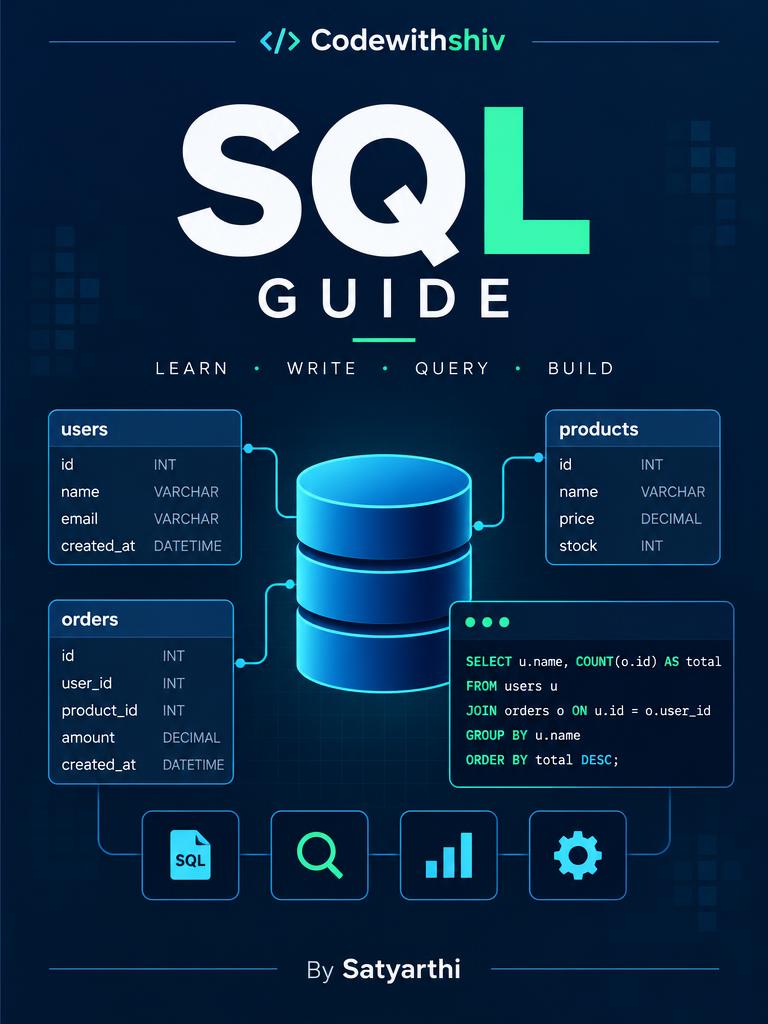Click the Codewithshiv brand title
This screenshot has width=768, height=1024.
coord(408,40)
